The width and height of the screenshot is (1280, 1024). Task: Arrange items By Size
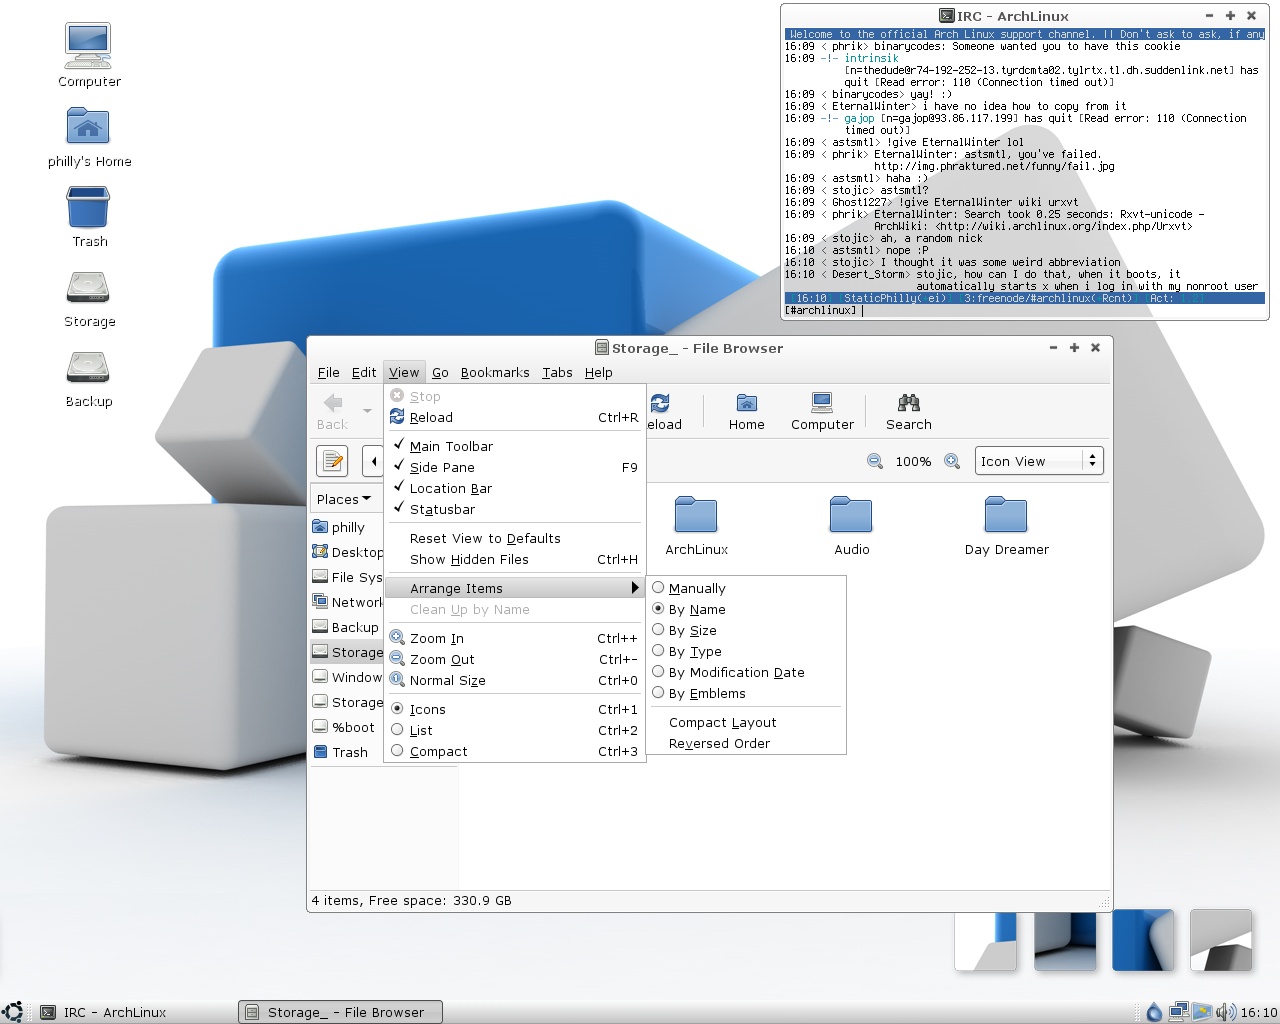coord(746,630)
